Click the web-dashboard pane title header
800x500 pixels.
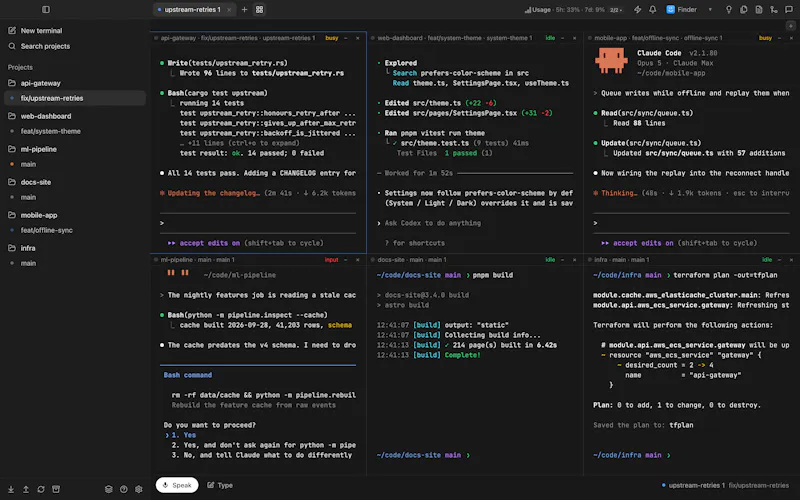455,38
